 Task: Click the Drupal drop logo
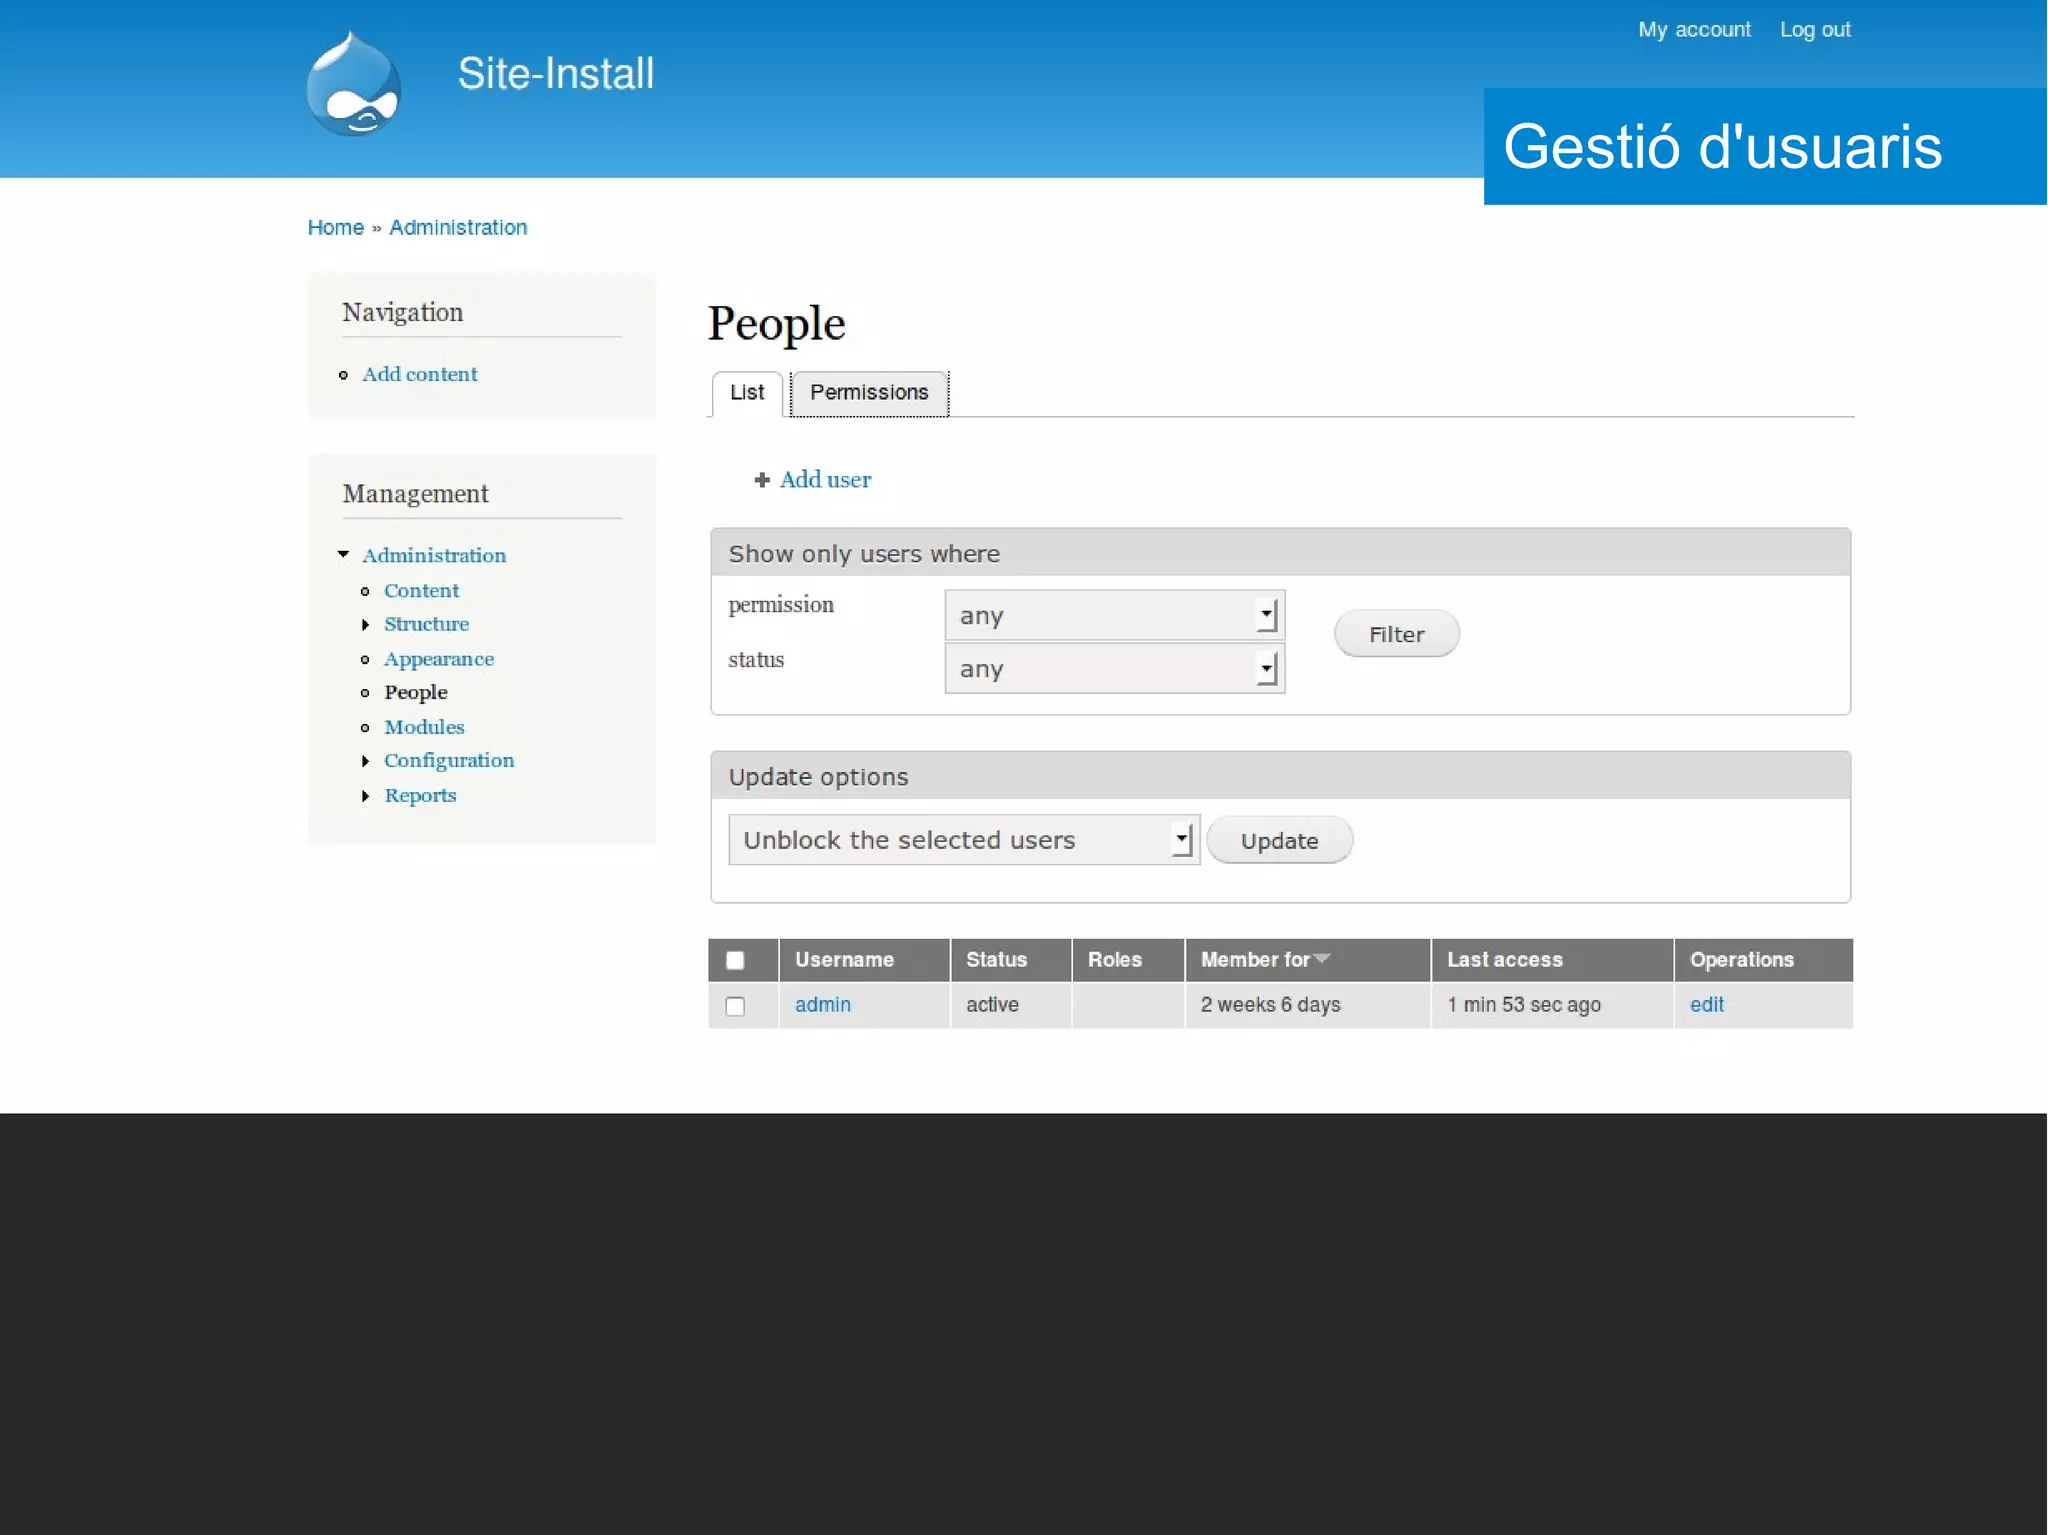[353, 84]
